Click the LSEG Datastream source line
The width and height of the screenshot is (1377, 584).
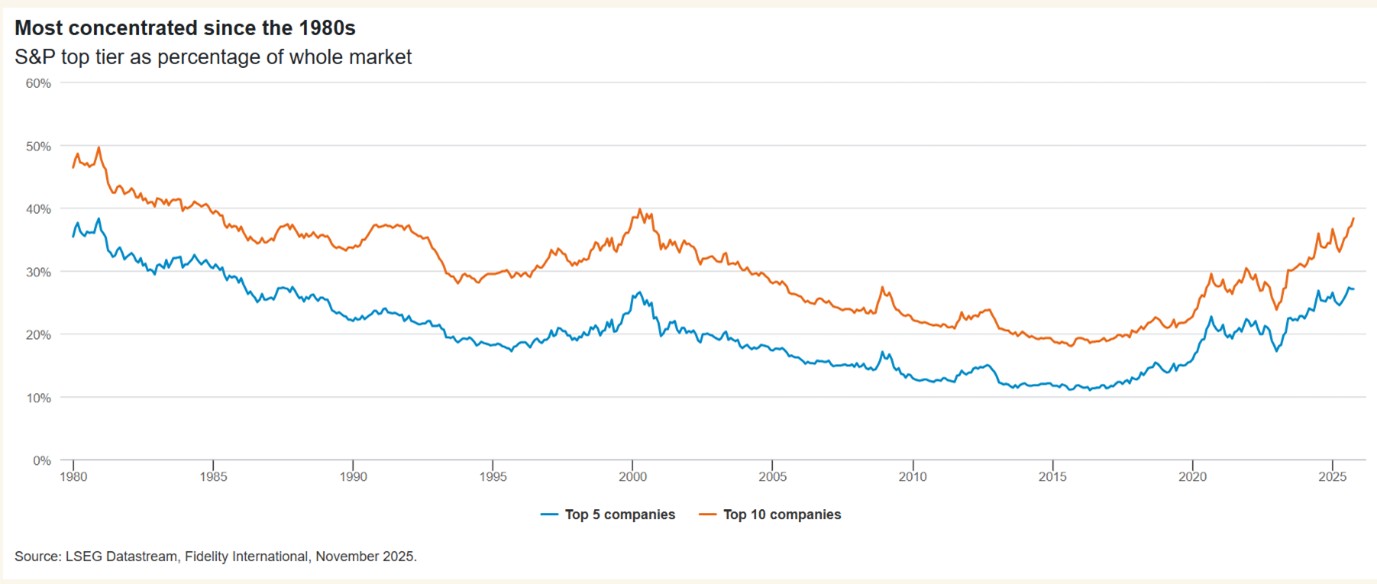215,556
